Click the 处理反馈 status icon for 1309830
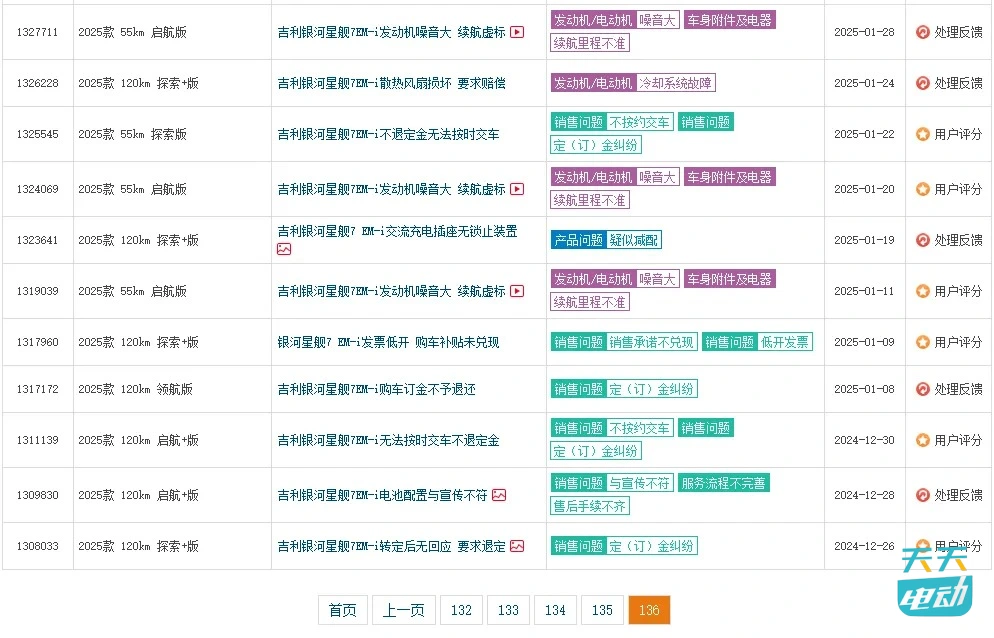 922,495
